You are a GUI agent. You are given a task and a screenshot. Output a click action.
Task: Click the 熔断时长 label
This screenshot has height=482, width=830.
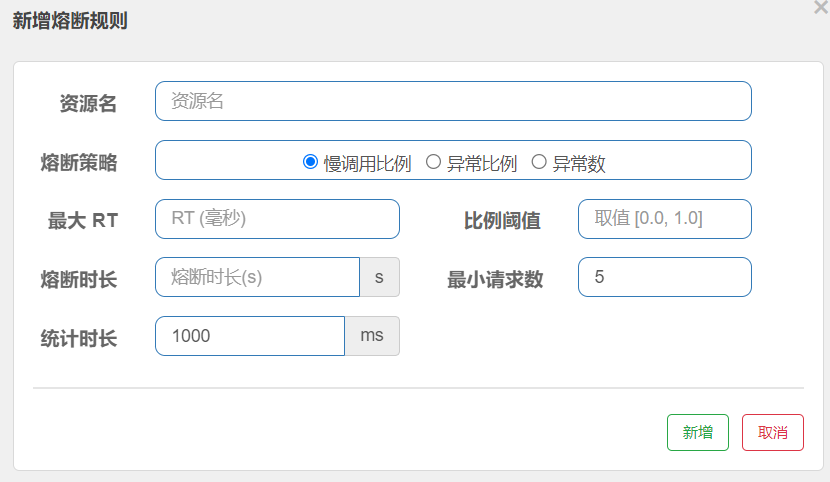79,279
